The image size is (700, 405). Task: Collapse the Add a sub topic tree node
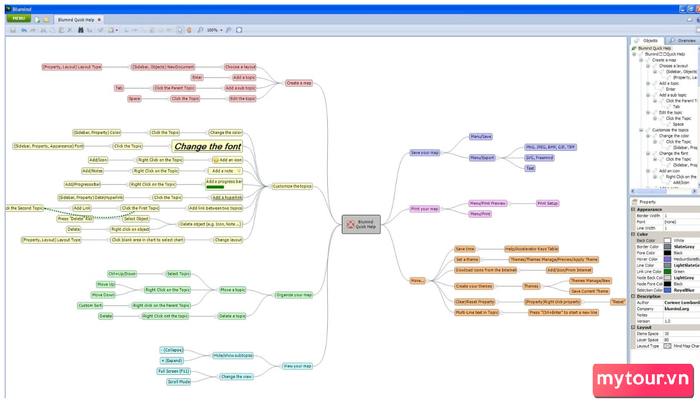point(648,95)
